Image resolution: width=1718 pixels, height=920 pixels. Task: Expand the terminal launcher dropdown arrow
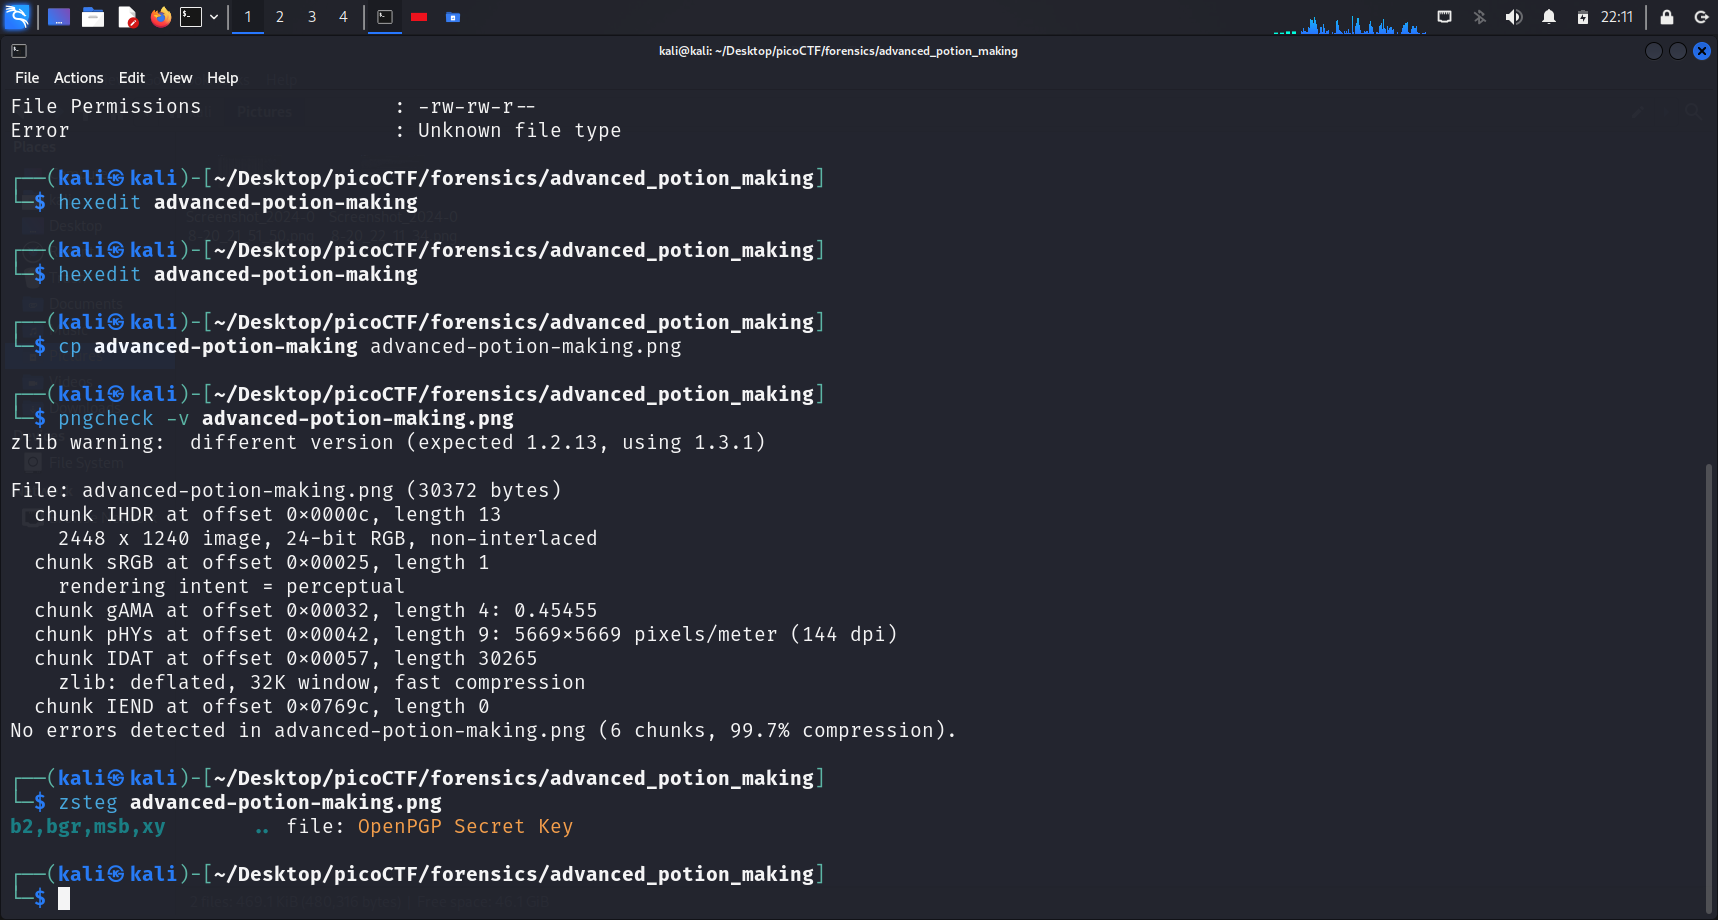coord(214,17)
